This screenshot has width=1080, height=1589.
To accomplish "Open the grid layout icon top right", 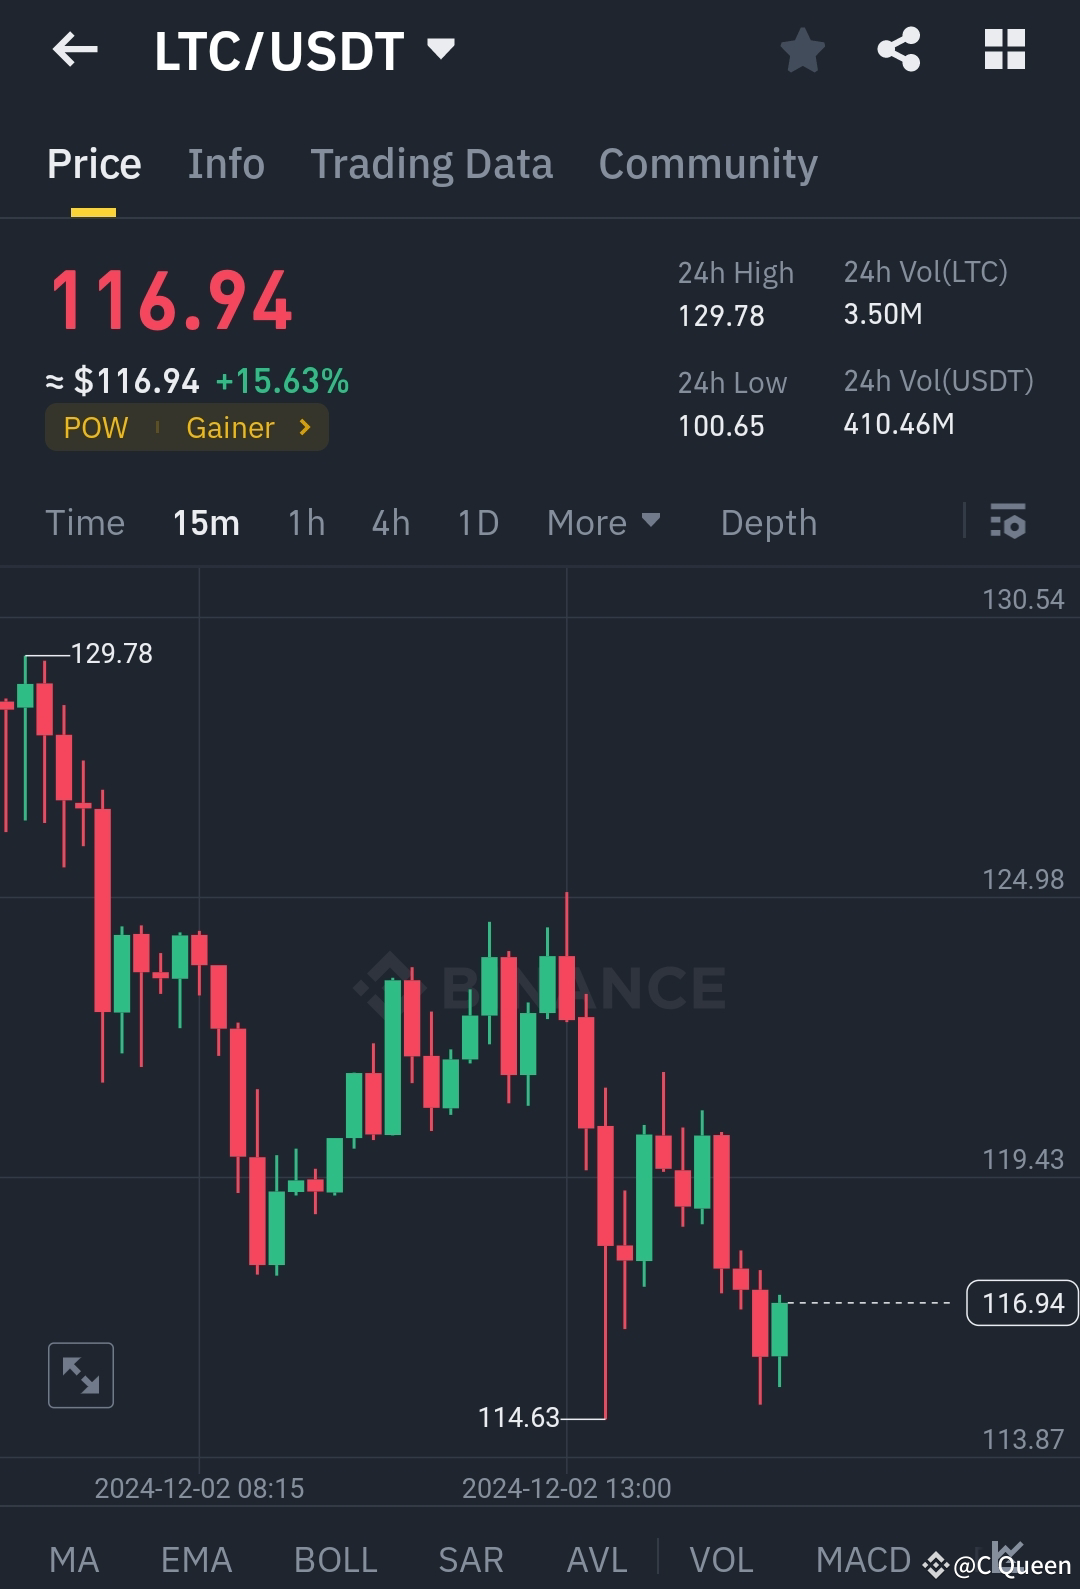I will coord(1003,50).
